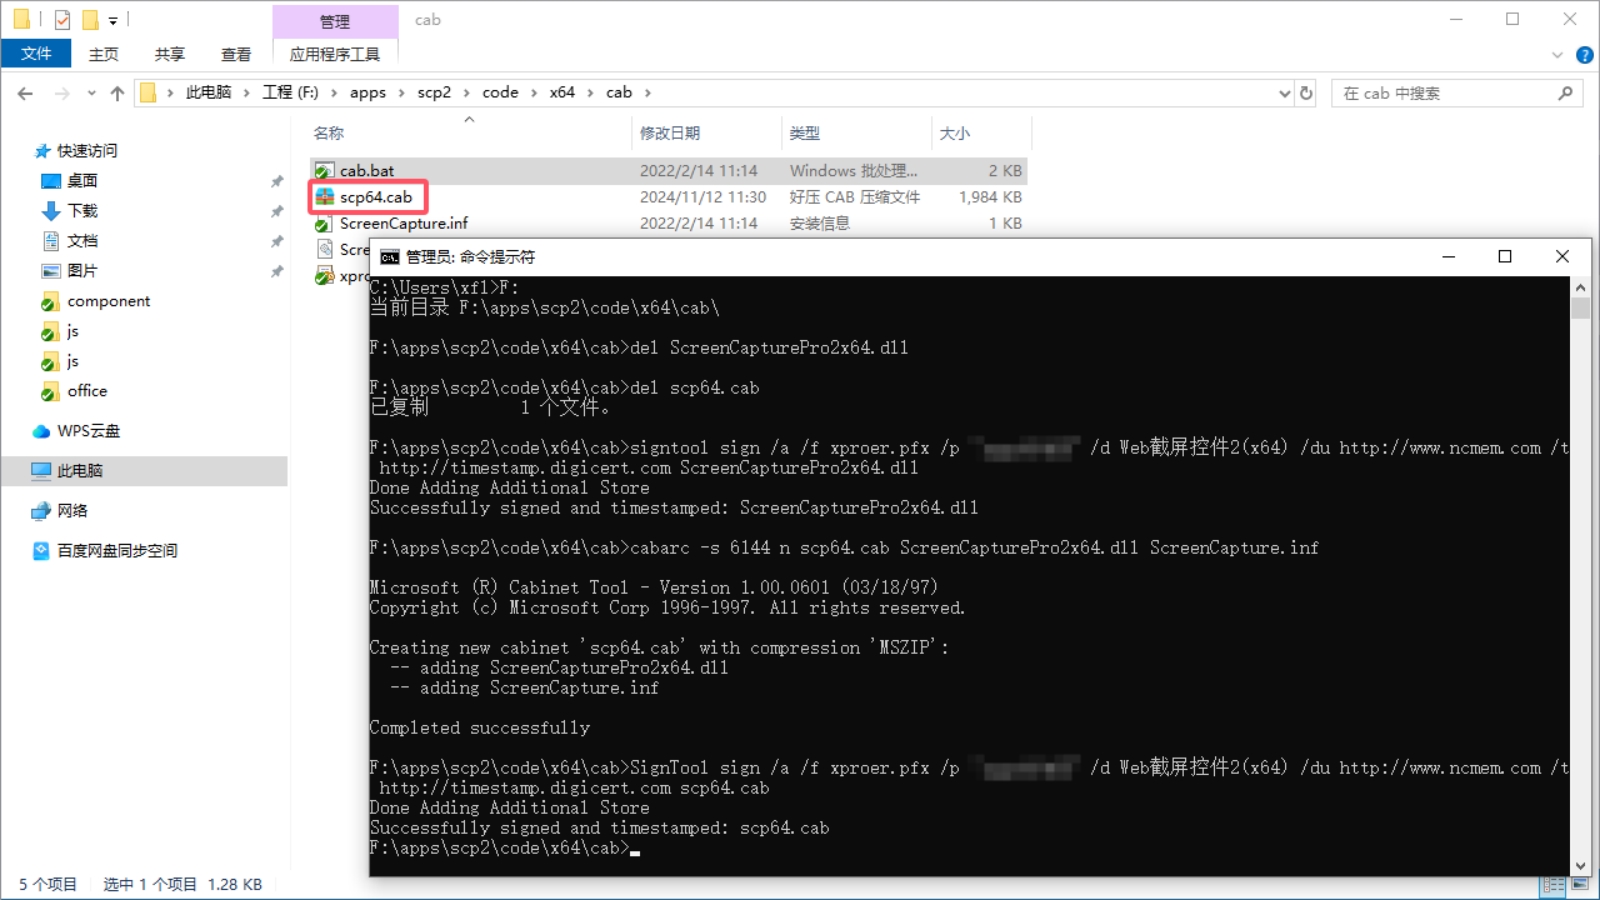Click the x64 breadcrumb segment
Image resolution: width=1600 pixels, height=900 pixels.
[562, 93]
